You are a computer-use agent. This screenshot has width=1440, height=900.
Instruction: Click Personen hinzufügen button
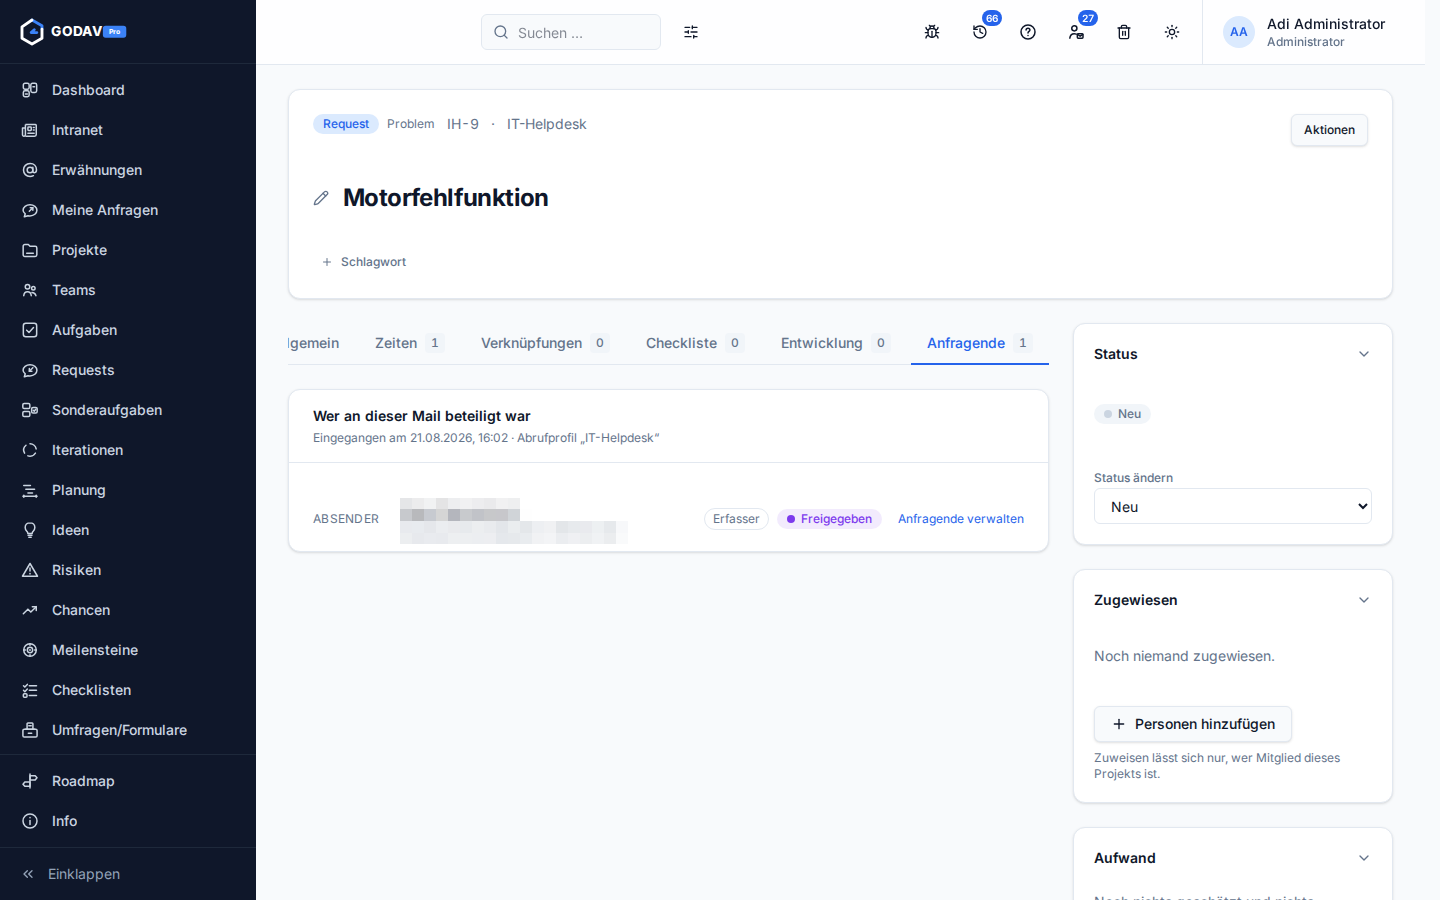[1193, 724]
